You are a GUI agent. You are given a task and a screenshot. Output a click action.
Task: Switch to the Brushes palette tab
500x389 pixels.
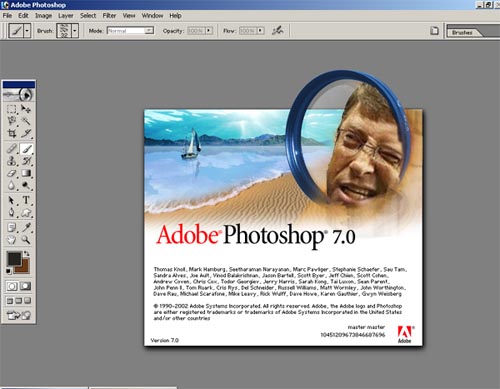tap(462, 33)
